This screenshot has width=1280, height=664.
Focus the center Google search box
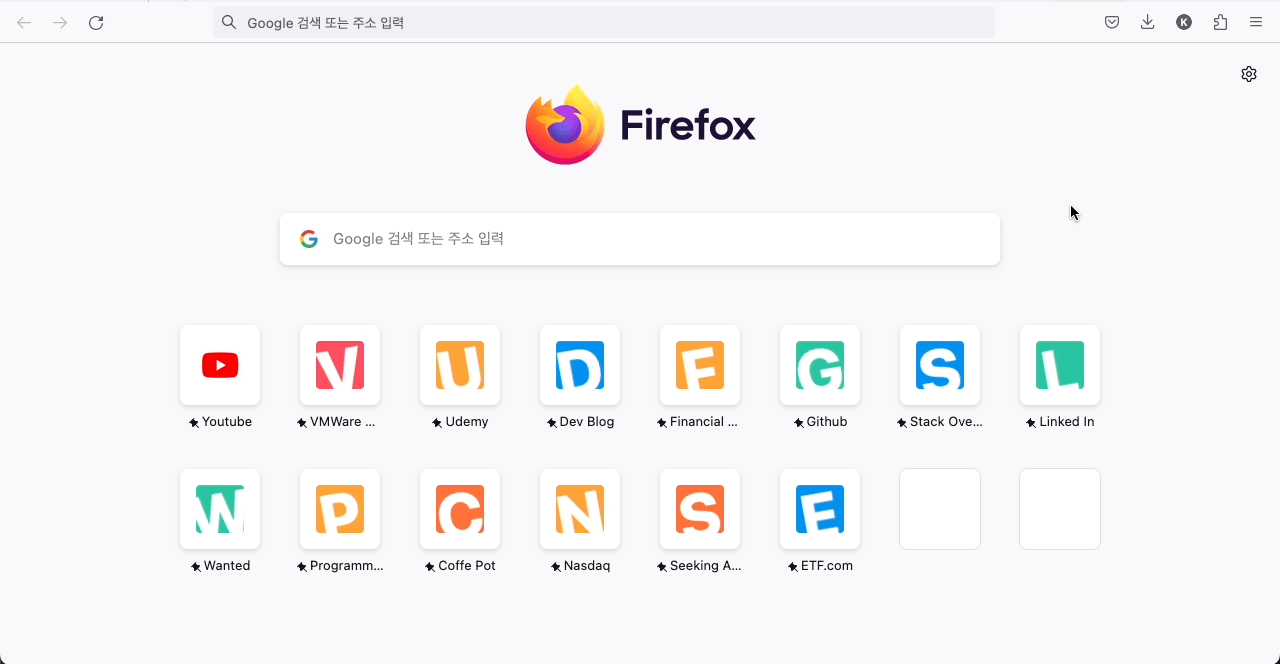click(x=640, y=239)
